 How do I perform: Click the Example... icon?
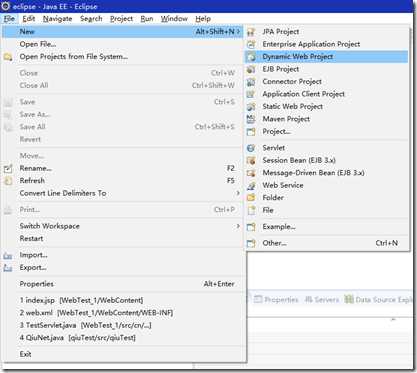pos(251,227)
